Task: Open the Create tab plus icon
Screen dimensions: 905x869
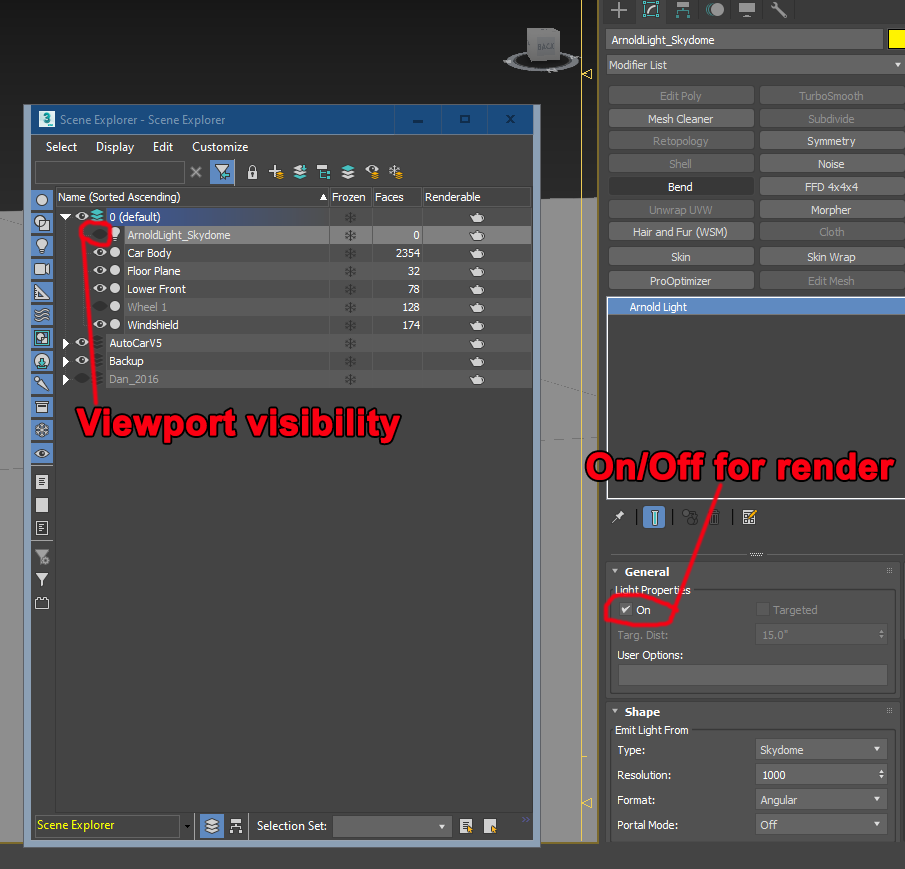Action: pyautogui.click(x=619, y=10)
